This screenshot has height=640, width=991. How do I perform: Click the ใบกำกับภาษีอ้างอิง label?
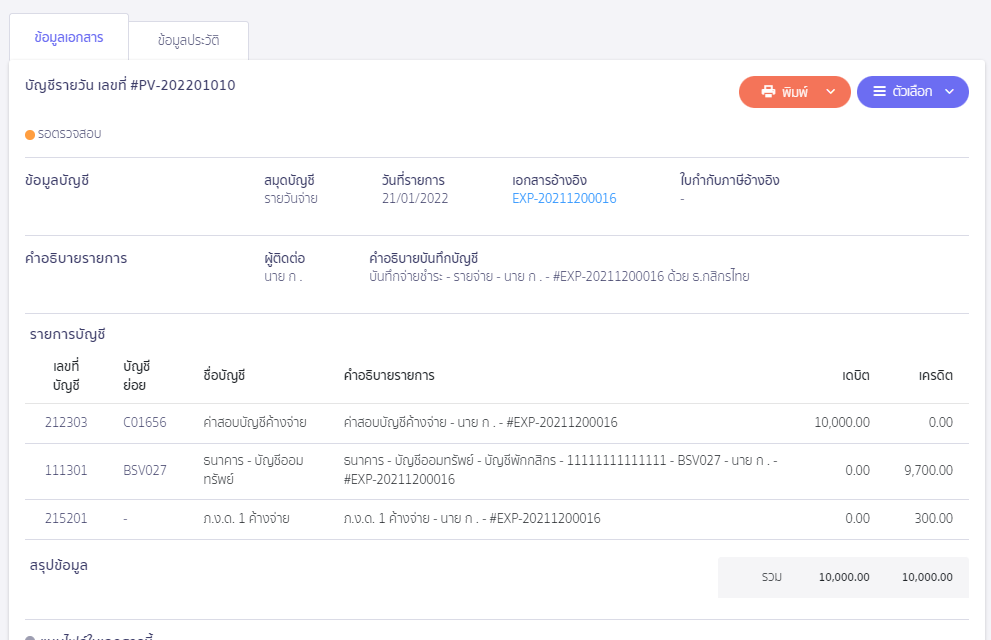[729, 180]
